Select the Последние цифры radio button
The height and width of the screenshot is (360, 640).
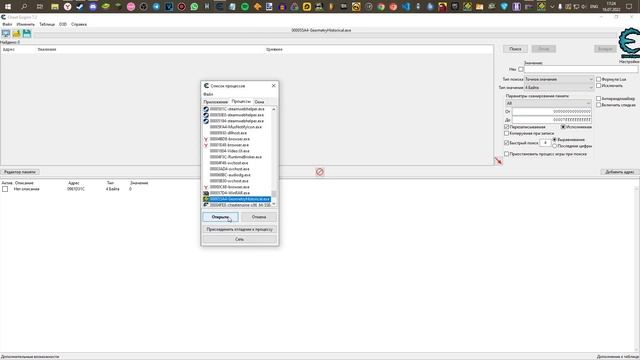pyautogui.click(x=555, y=146)
